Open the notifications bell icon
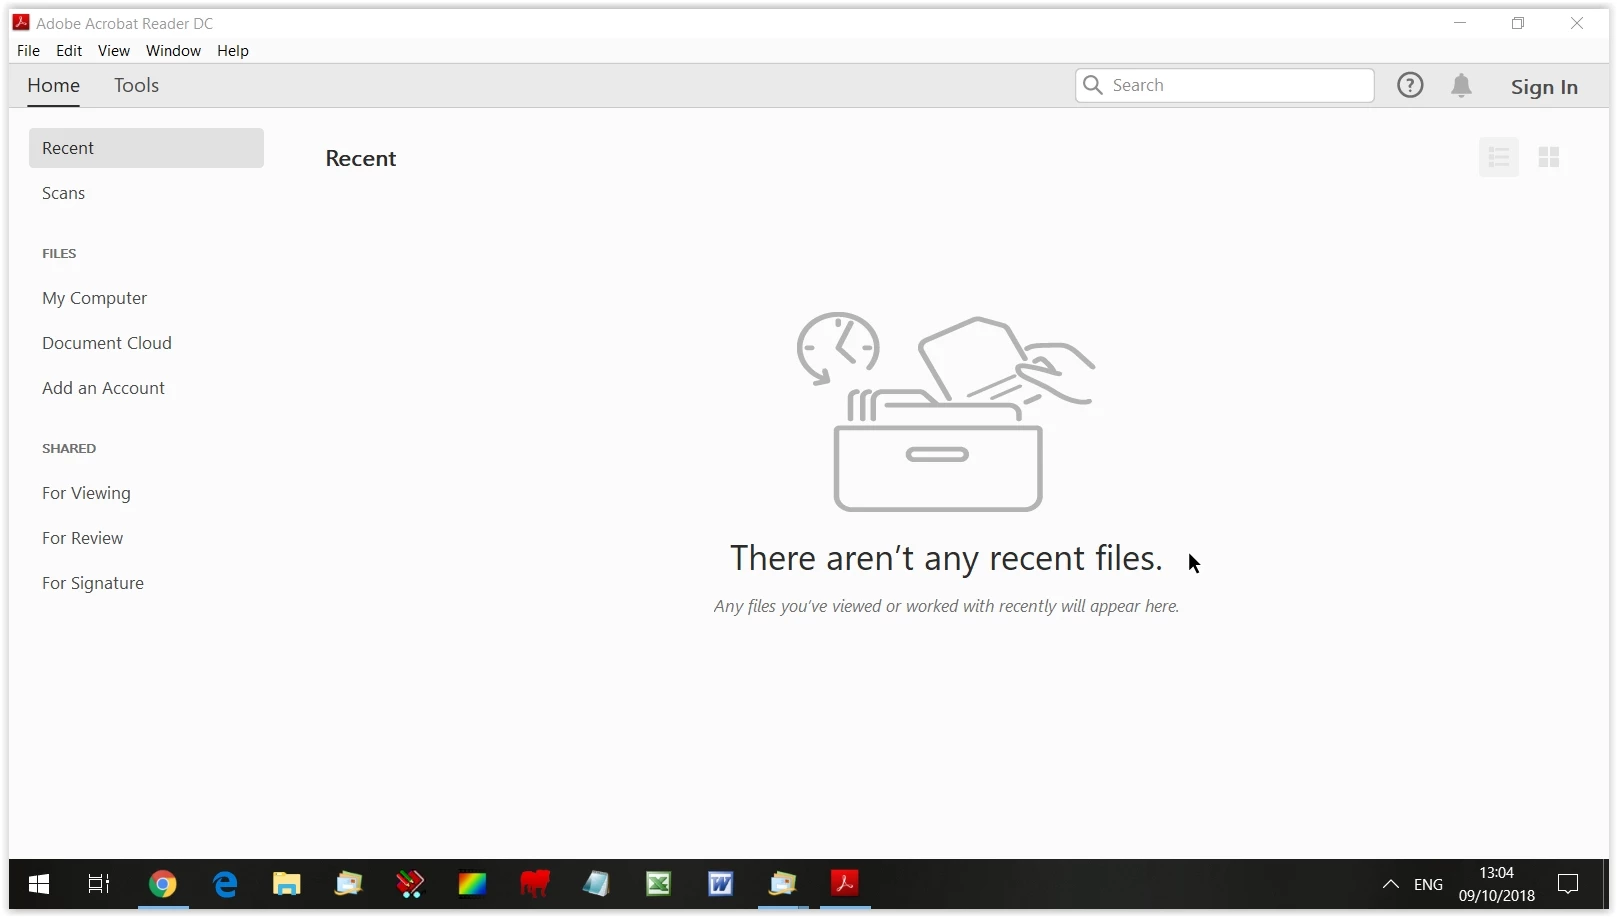Screen dimensions: 1617x917 click(1461, 86)
